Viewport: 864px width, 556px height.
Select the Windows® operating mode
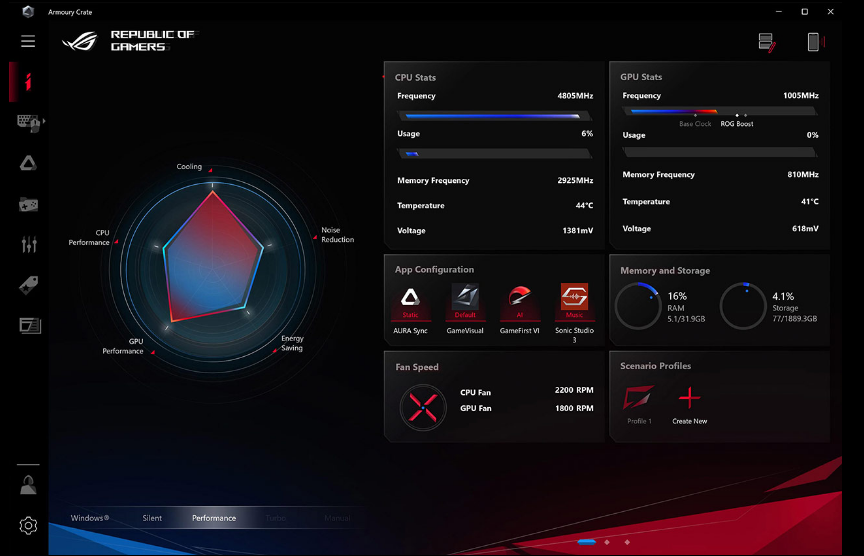[90, 518]
